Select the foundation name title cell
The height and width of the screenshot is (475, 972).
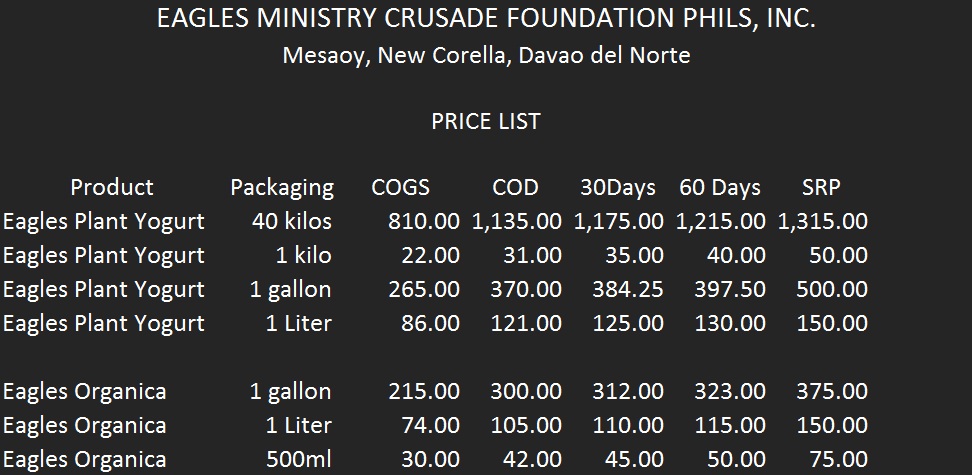tap(486, 19)
